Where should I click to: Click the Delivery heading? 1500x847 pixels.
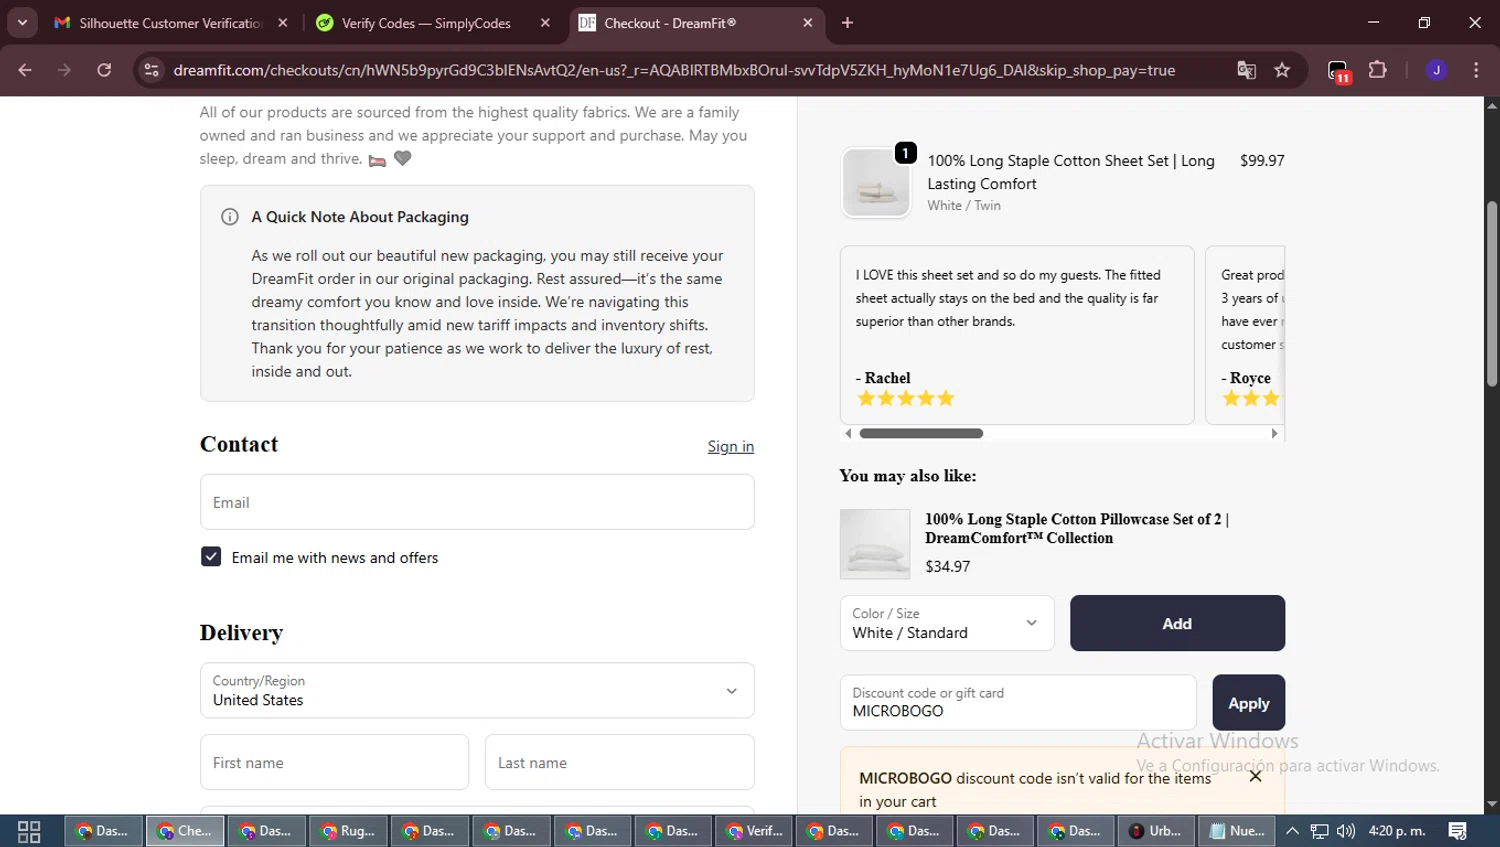241,633
